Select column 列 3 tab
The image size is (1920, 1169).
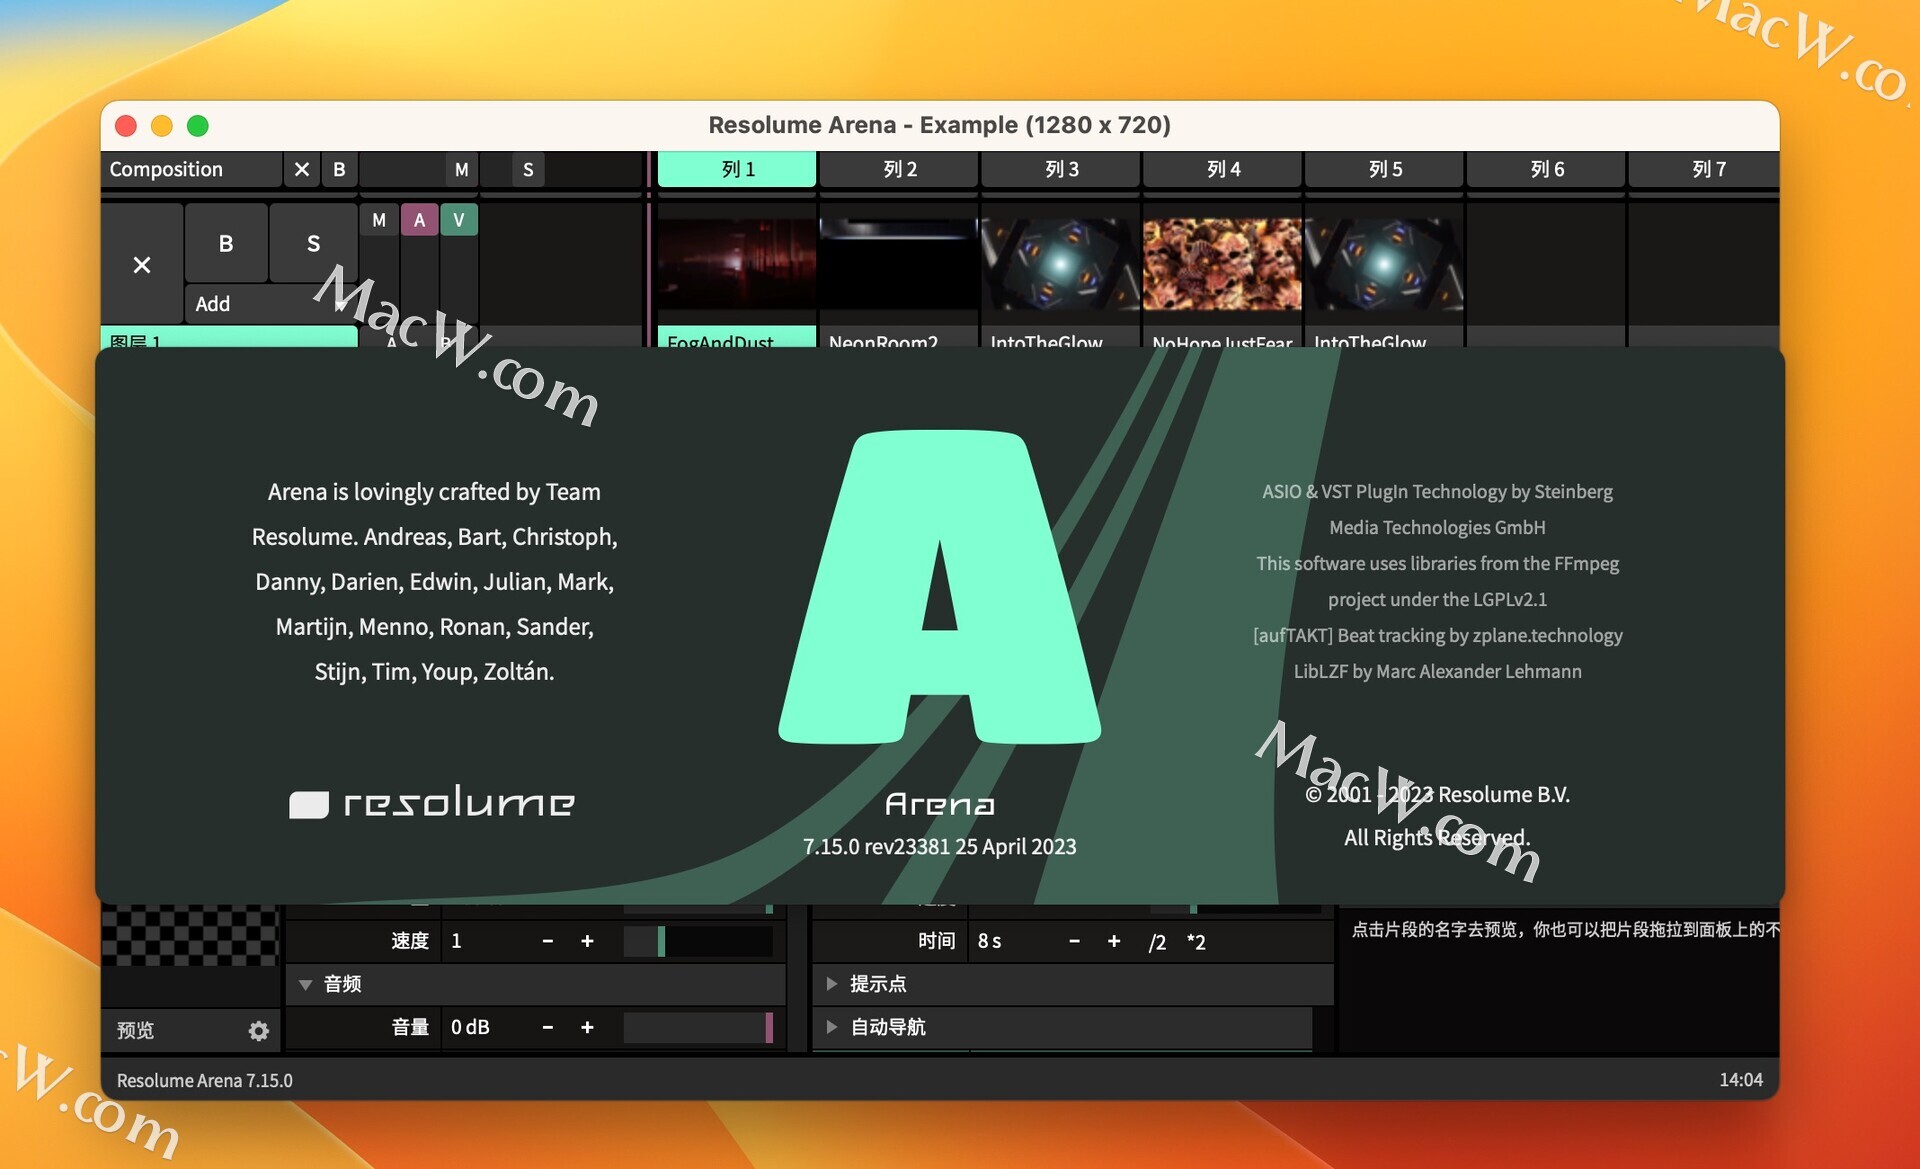pos(1061,169)
